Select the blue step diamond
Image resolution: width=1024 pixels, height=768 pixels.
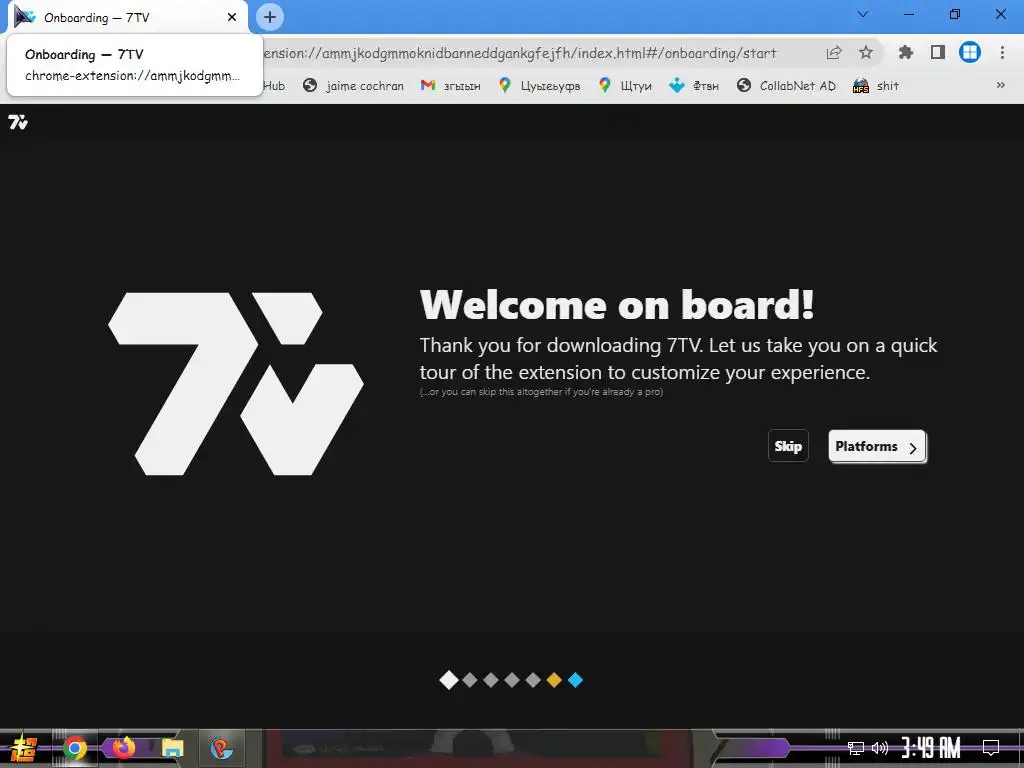pyautogui.click(x=575, y=680)
